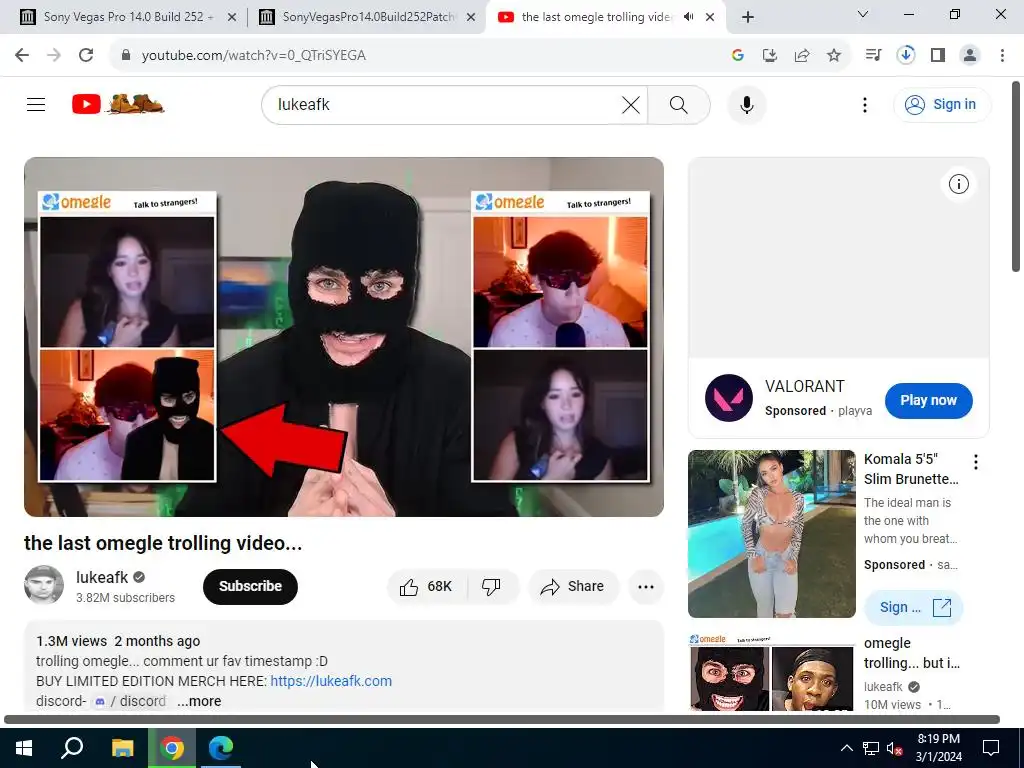
Task: Open tab search dropdown chevron
Action: (863, 14)
